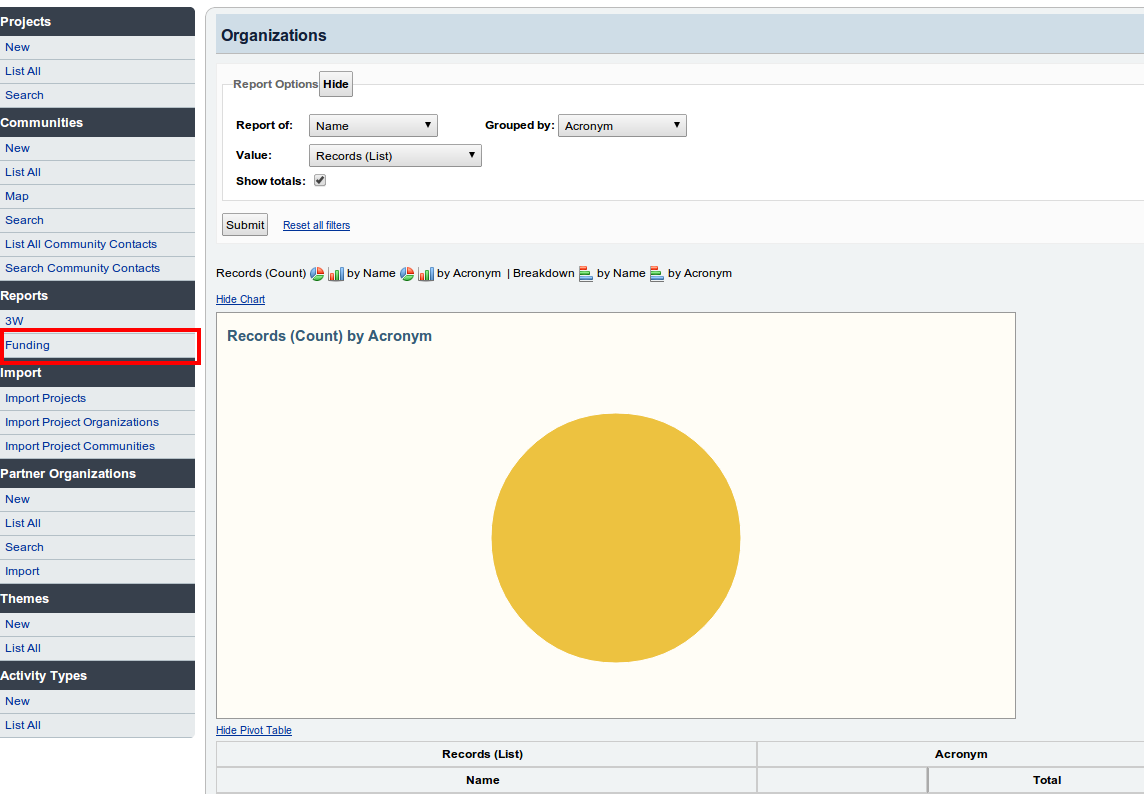Screen dimensions: 1144x794
Task: Click the bar chart icon for by Acronym
Action: point(426,274)
